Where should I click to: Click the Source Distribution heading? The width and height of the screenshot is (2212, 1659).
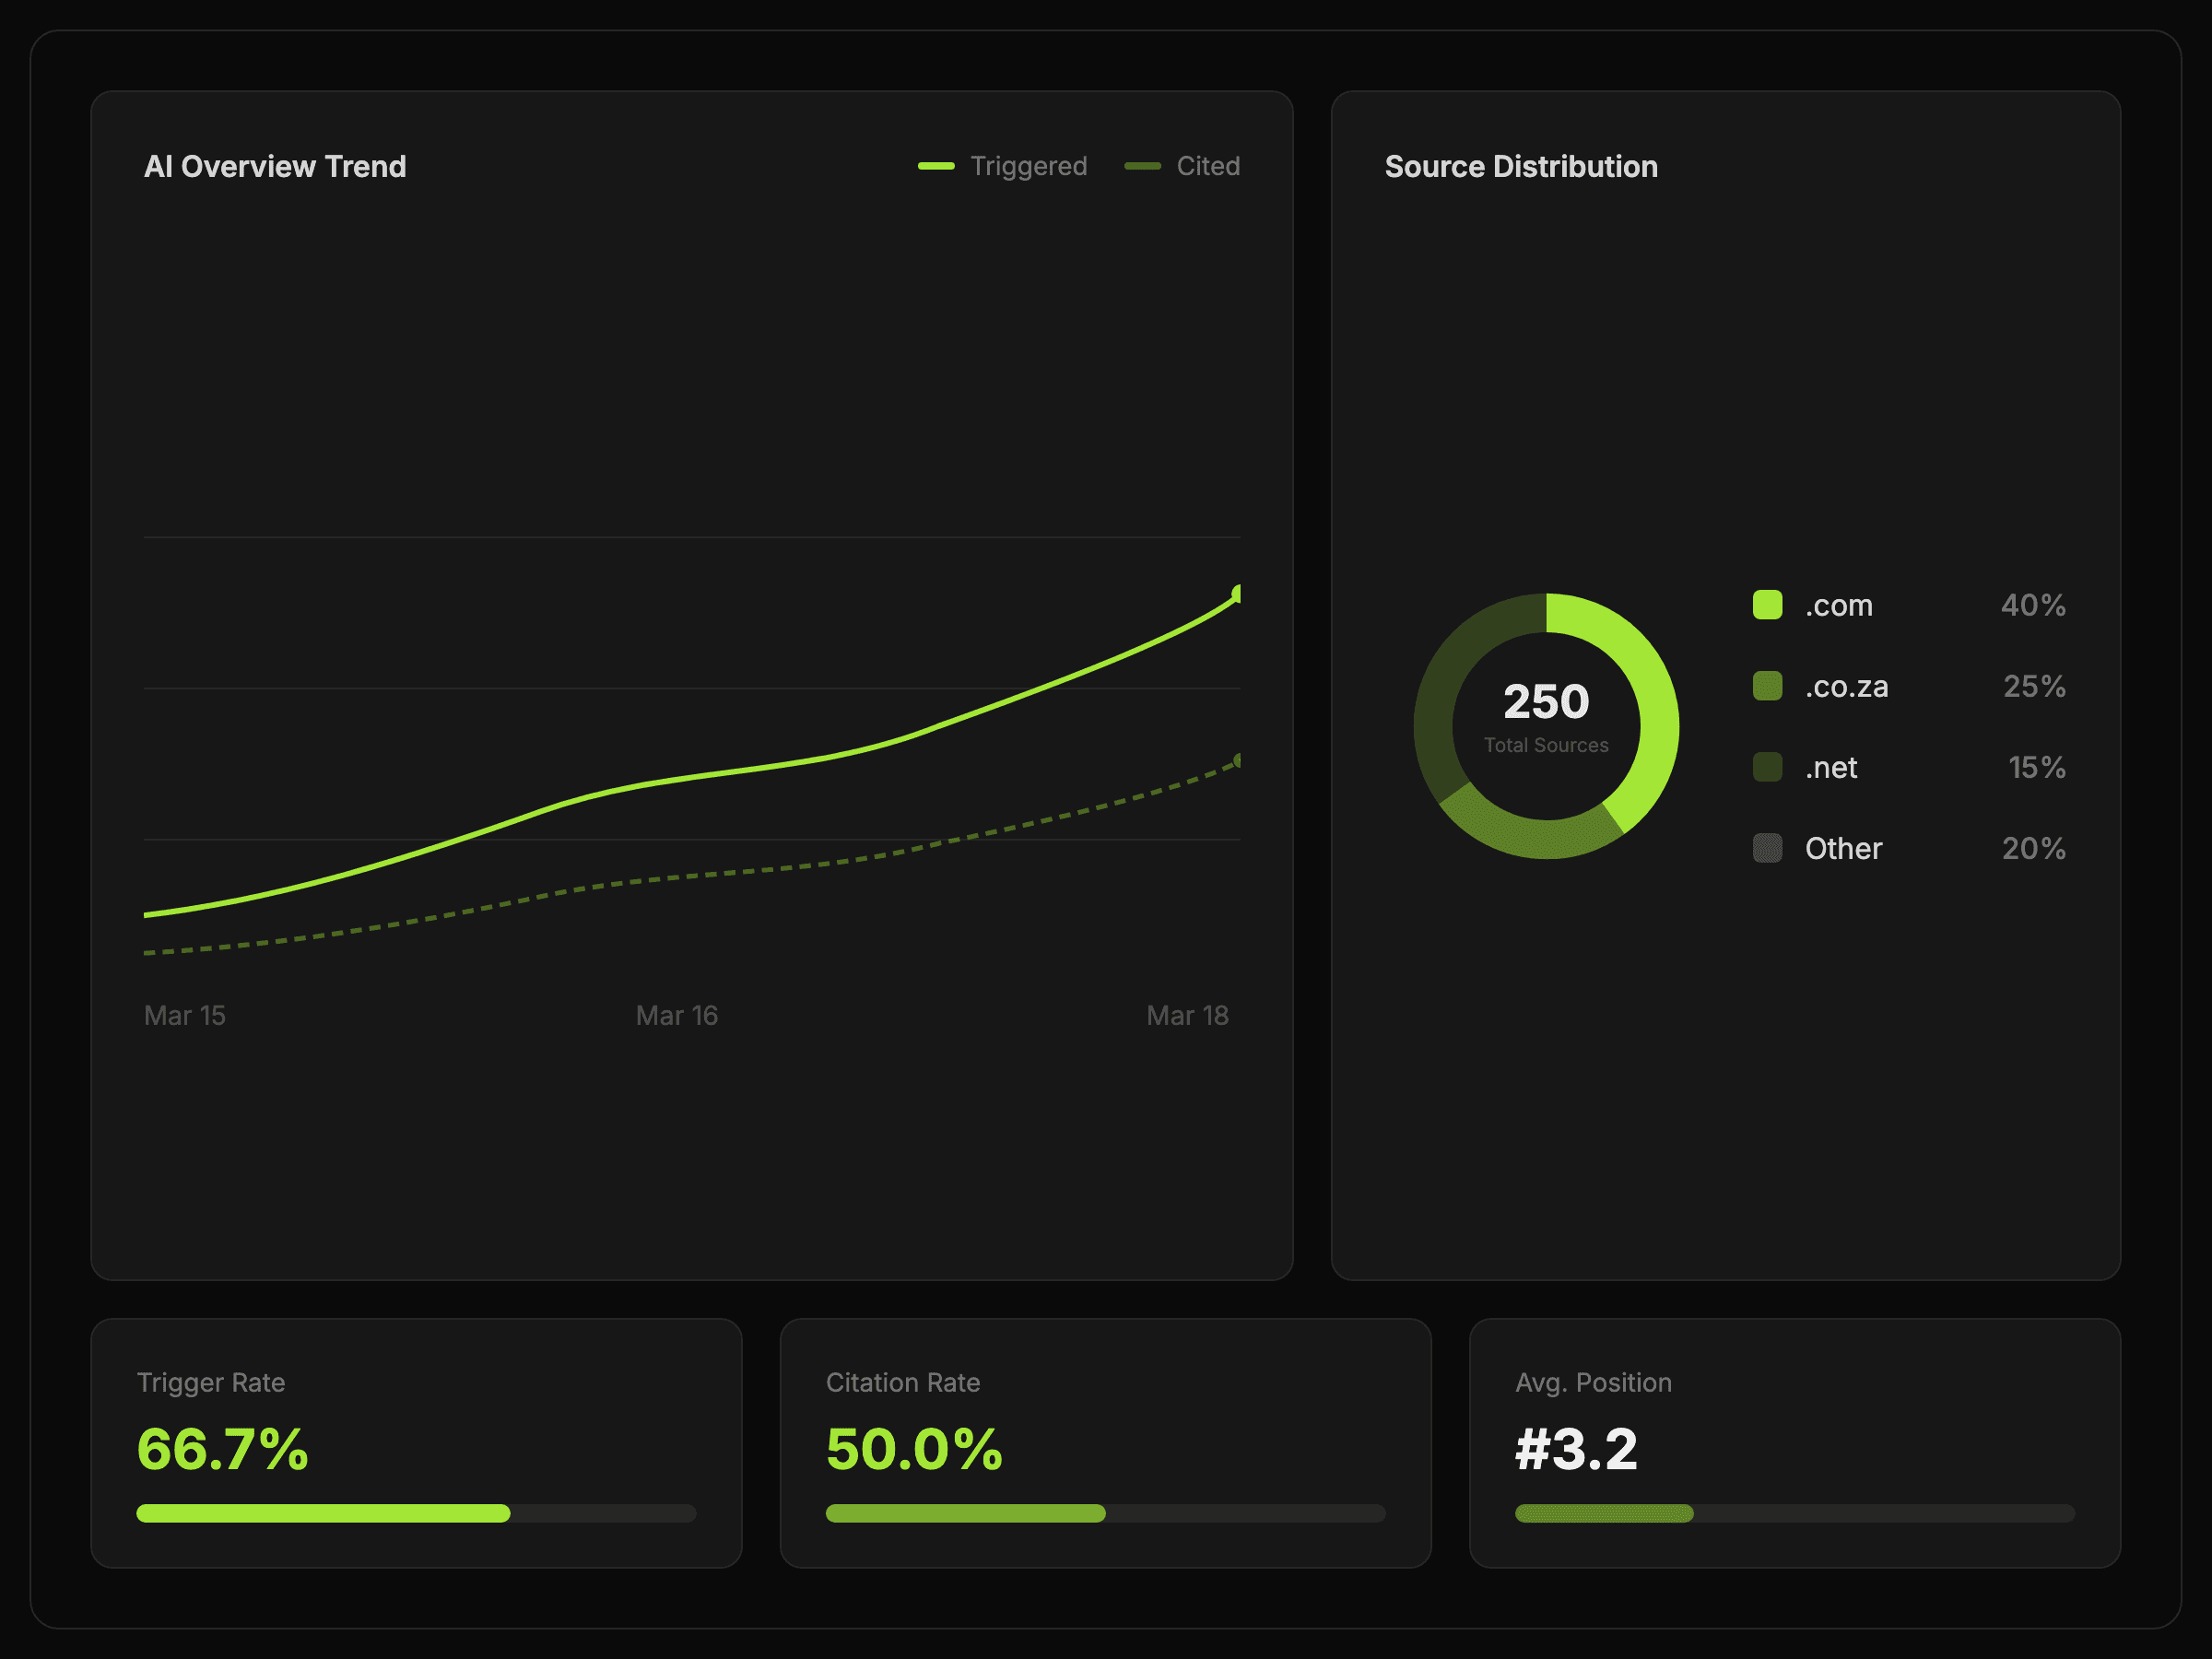point(1520,166)
